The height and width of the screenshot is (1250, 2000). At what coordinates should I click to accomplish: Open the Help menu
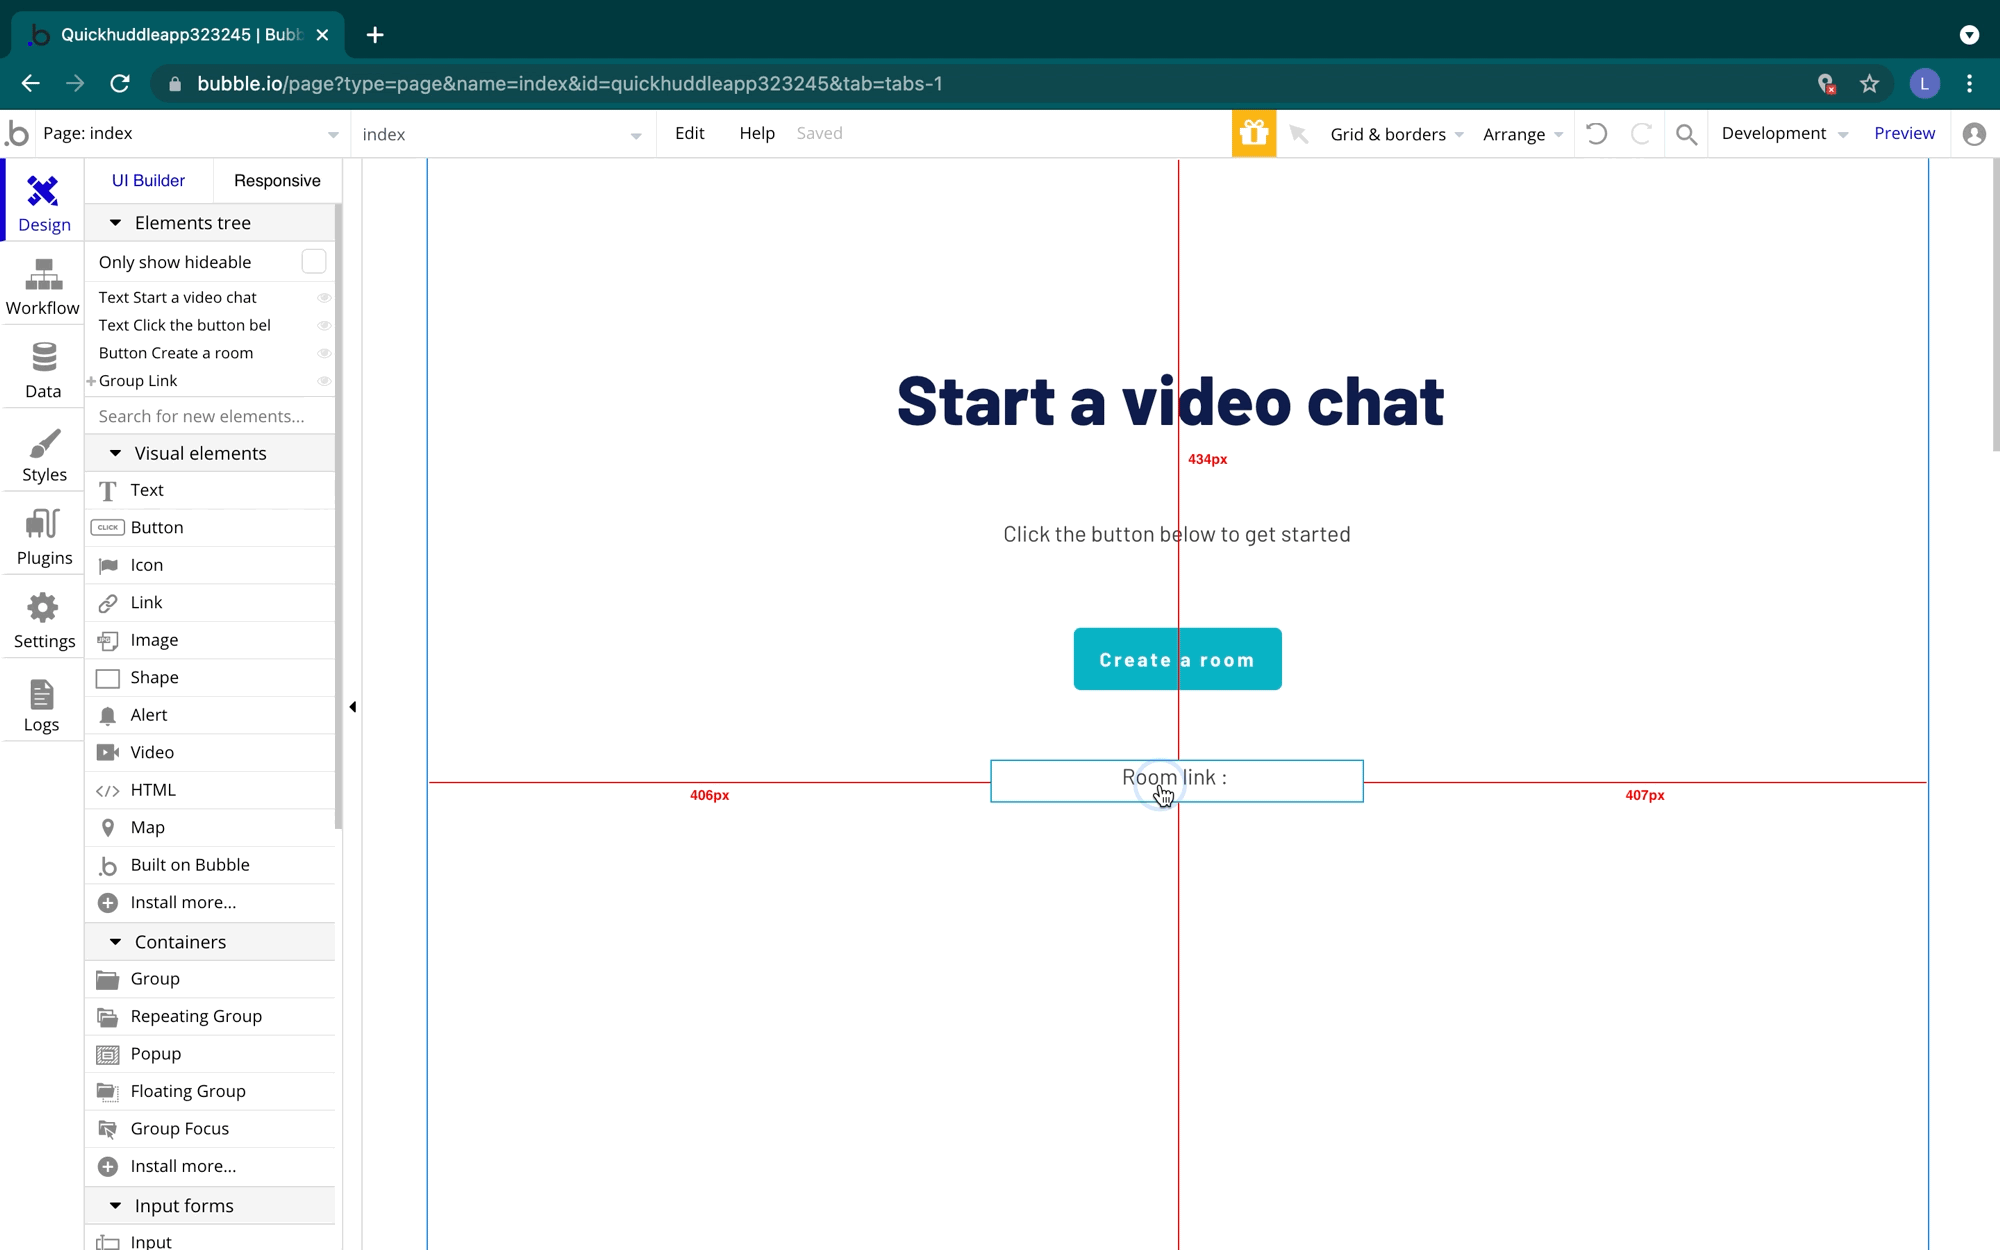[x=757, y=133]
